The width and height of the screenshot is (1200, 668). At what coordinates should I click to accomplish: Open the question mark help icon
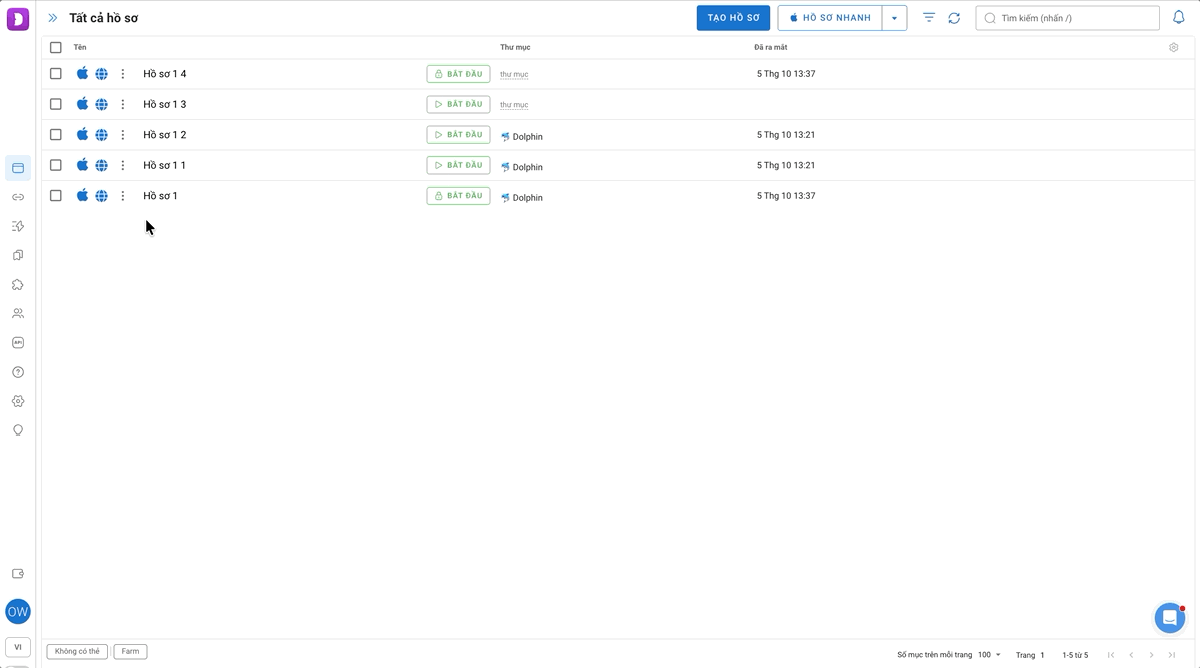pyautogui.click(x=18, y=372)
